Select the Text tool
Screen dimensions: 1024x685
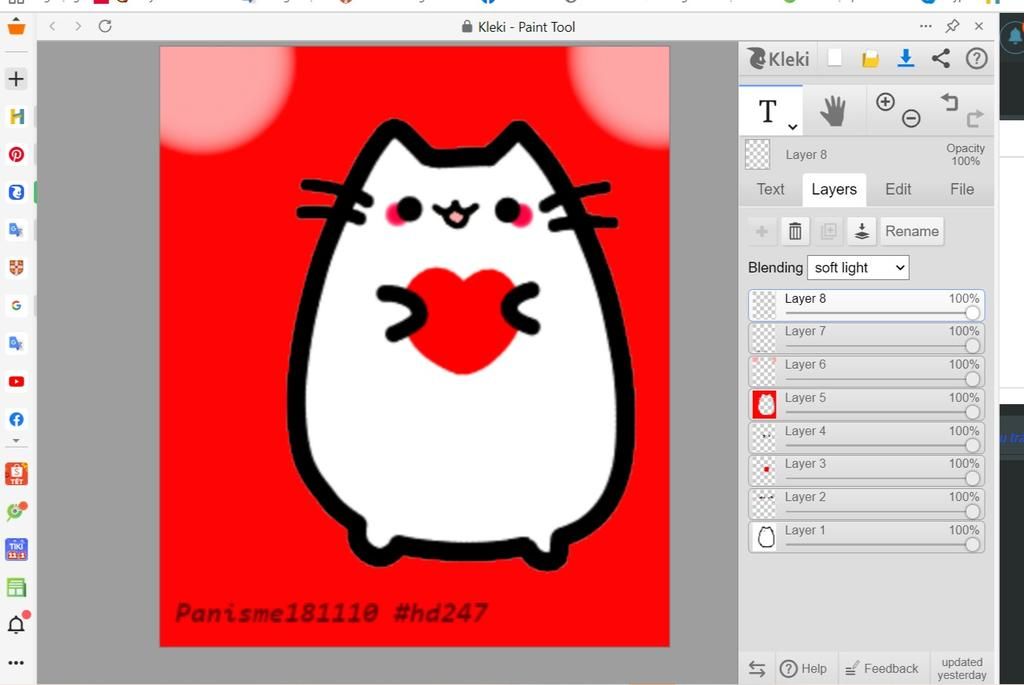pos(768,112)
